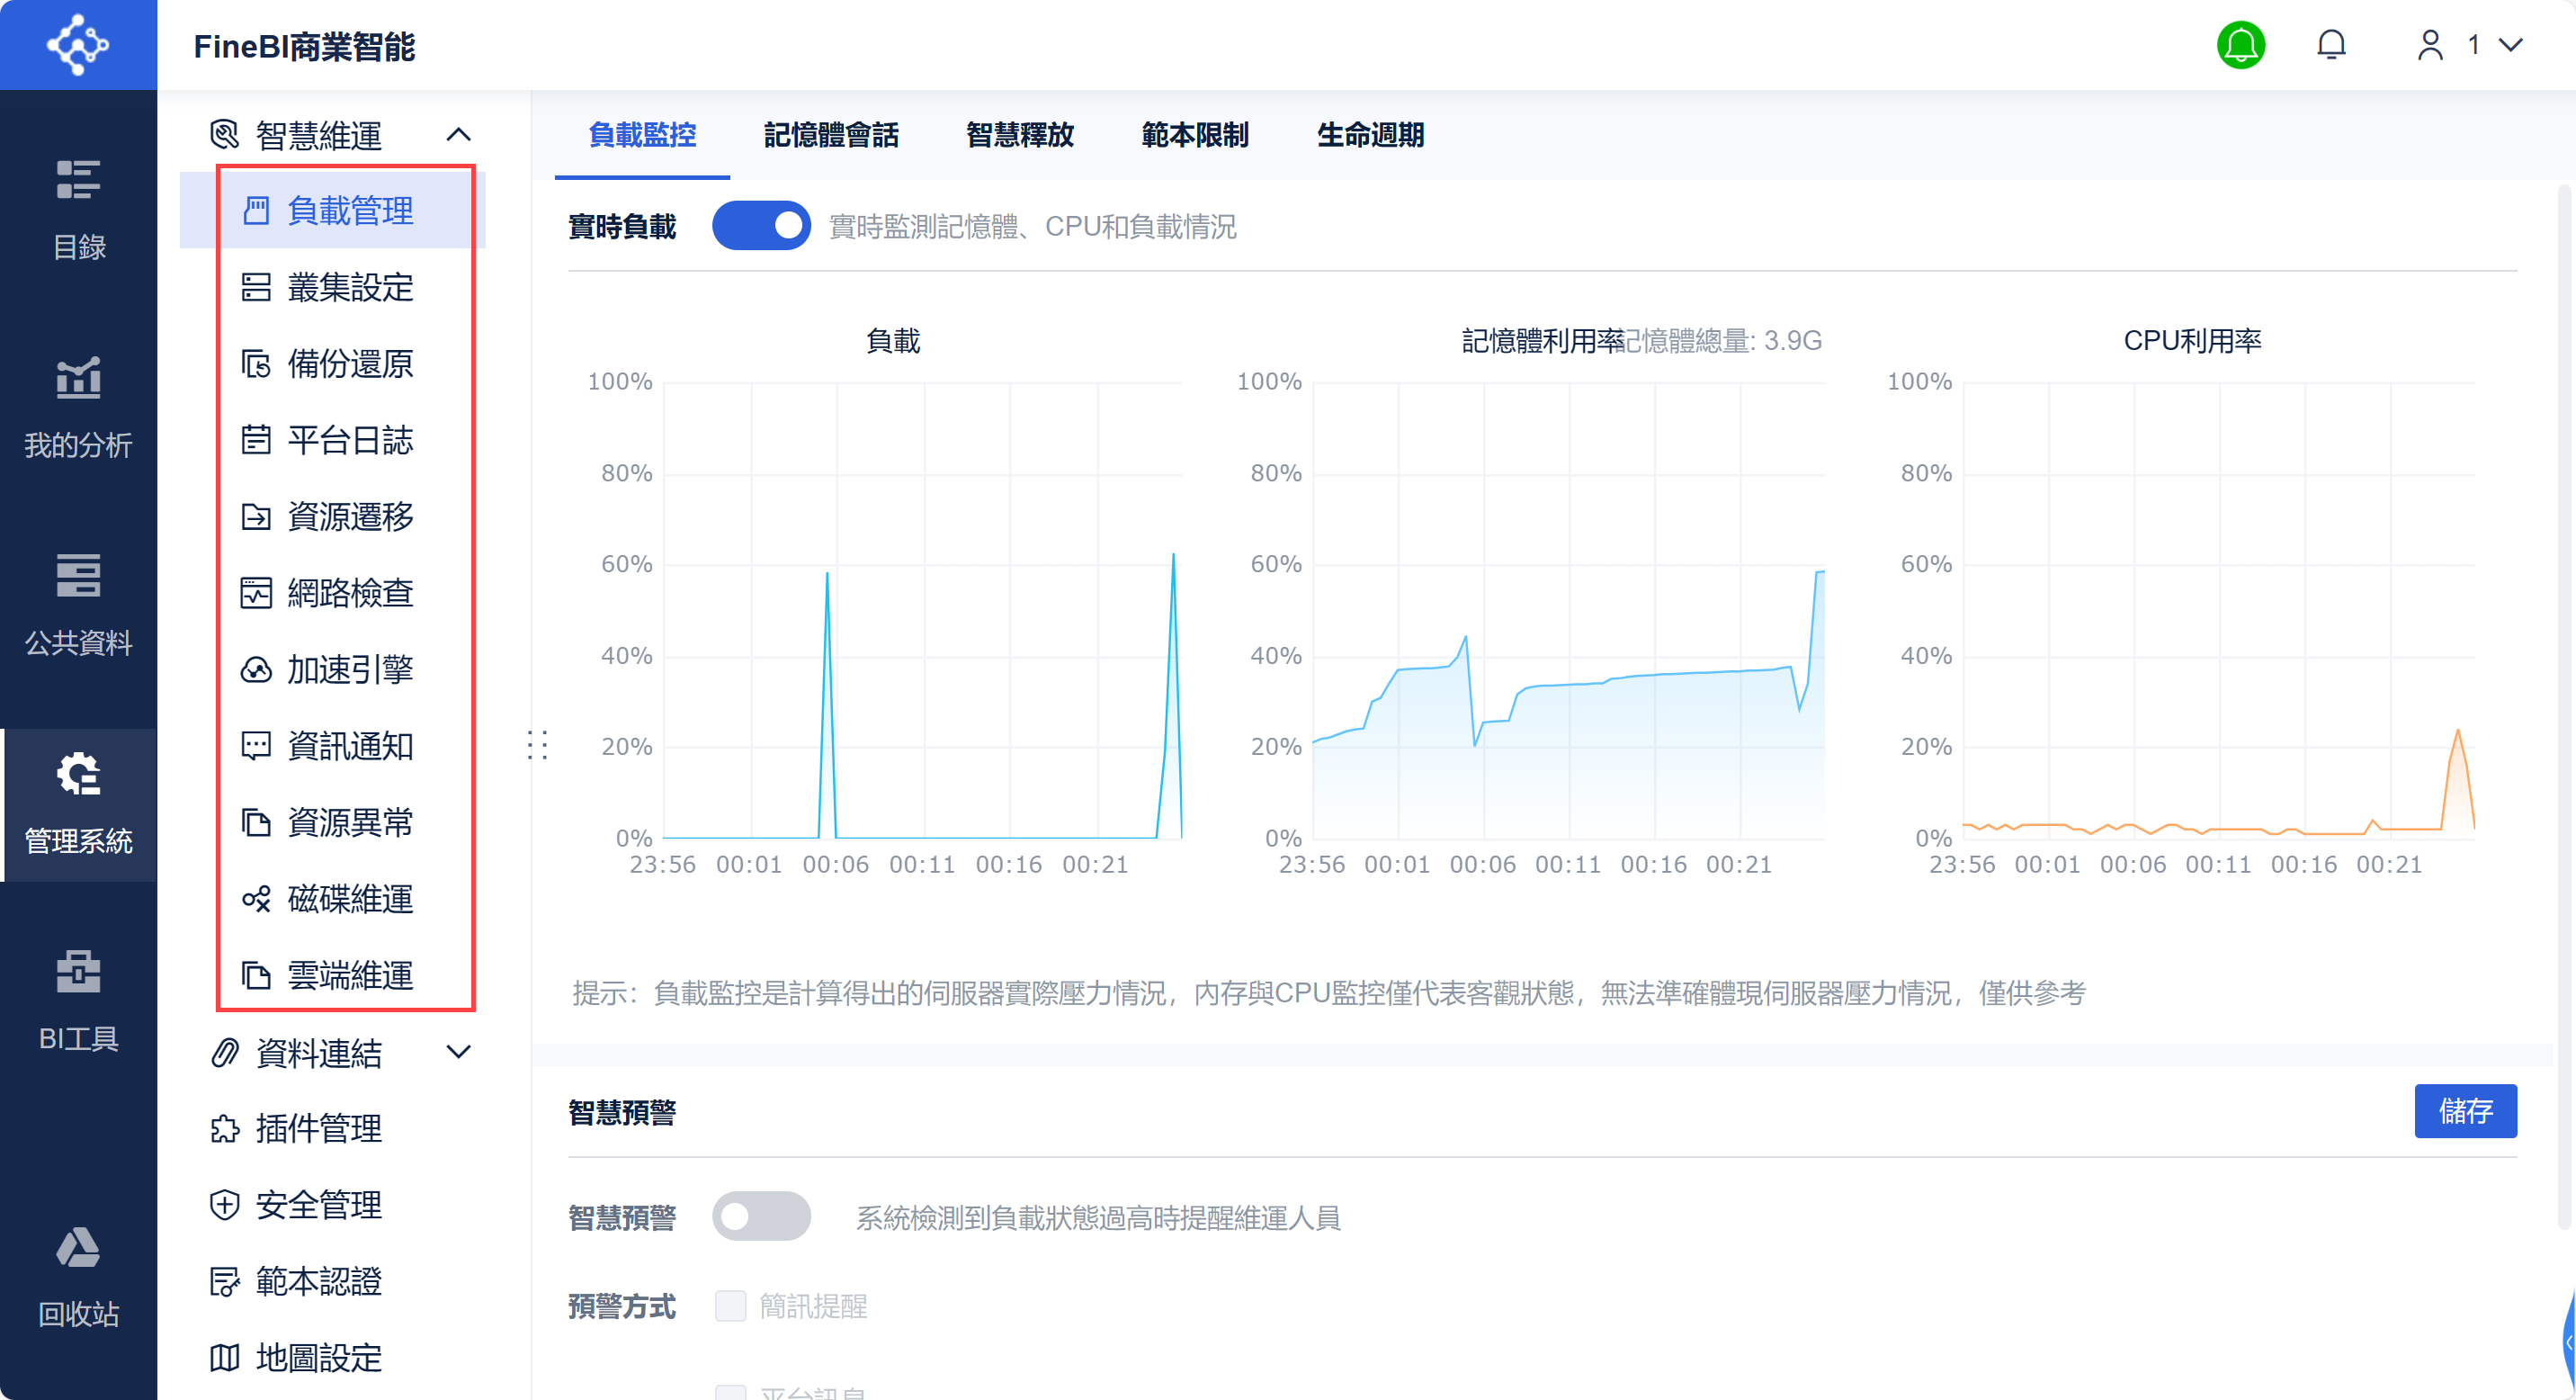
Task: Disable the 實時負載 real-time load switch
Action: click(761, 225)
